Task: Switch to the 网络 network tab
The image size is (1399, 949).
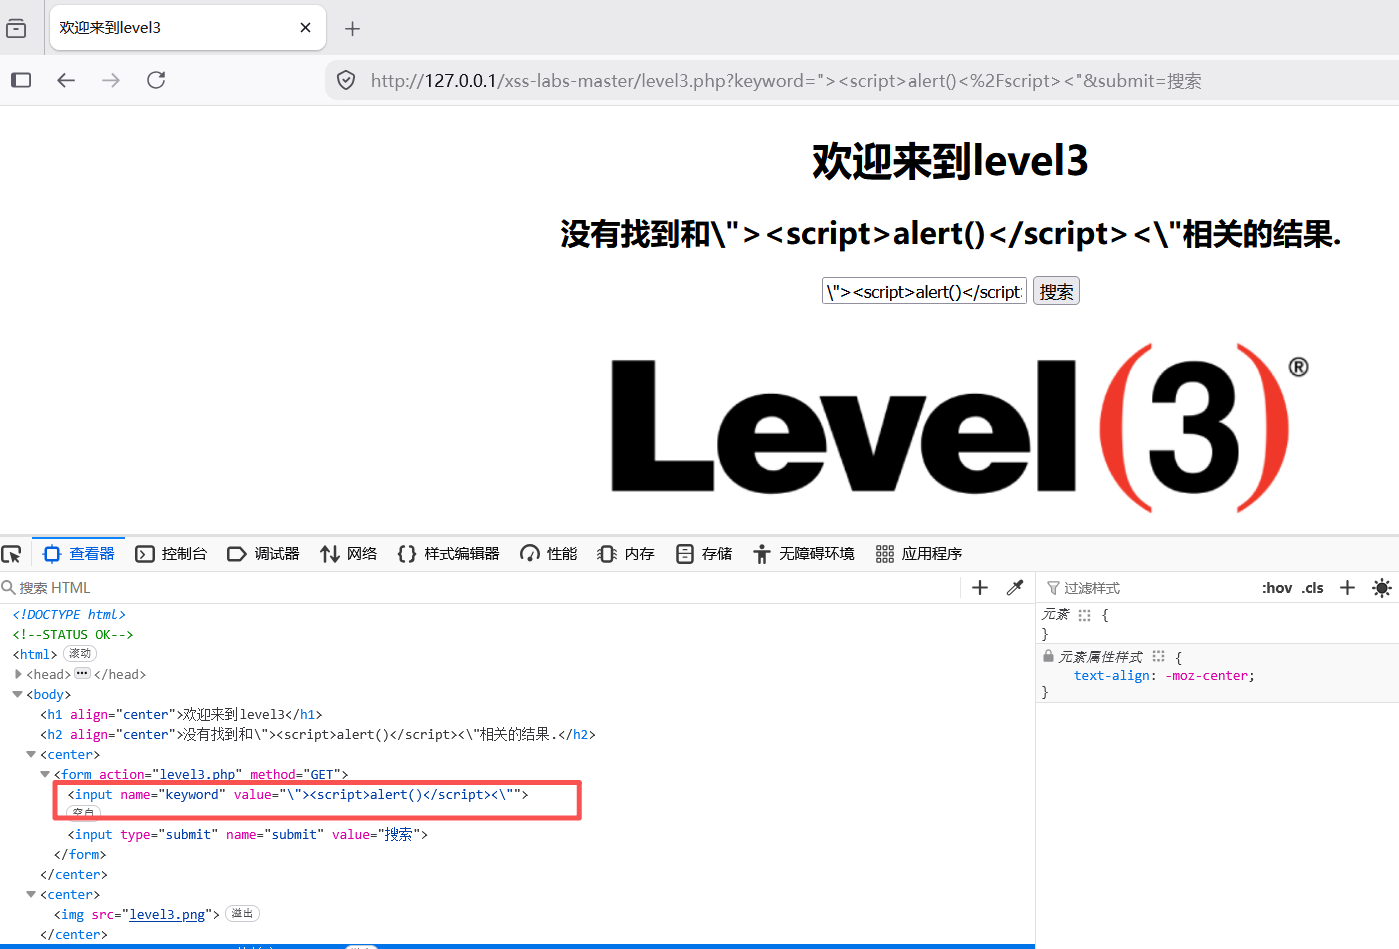Action: (x=349, y=554)
